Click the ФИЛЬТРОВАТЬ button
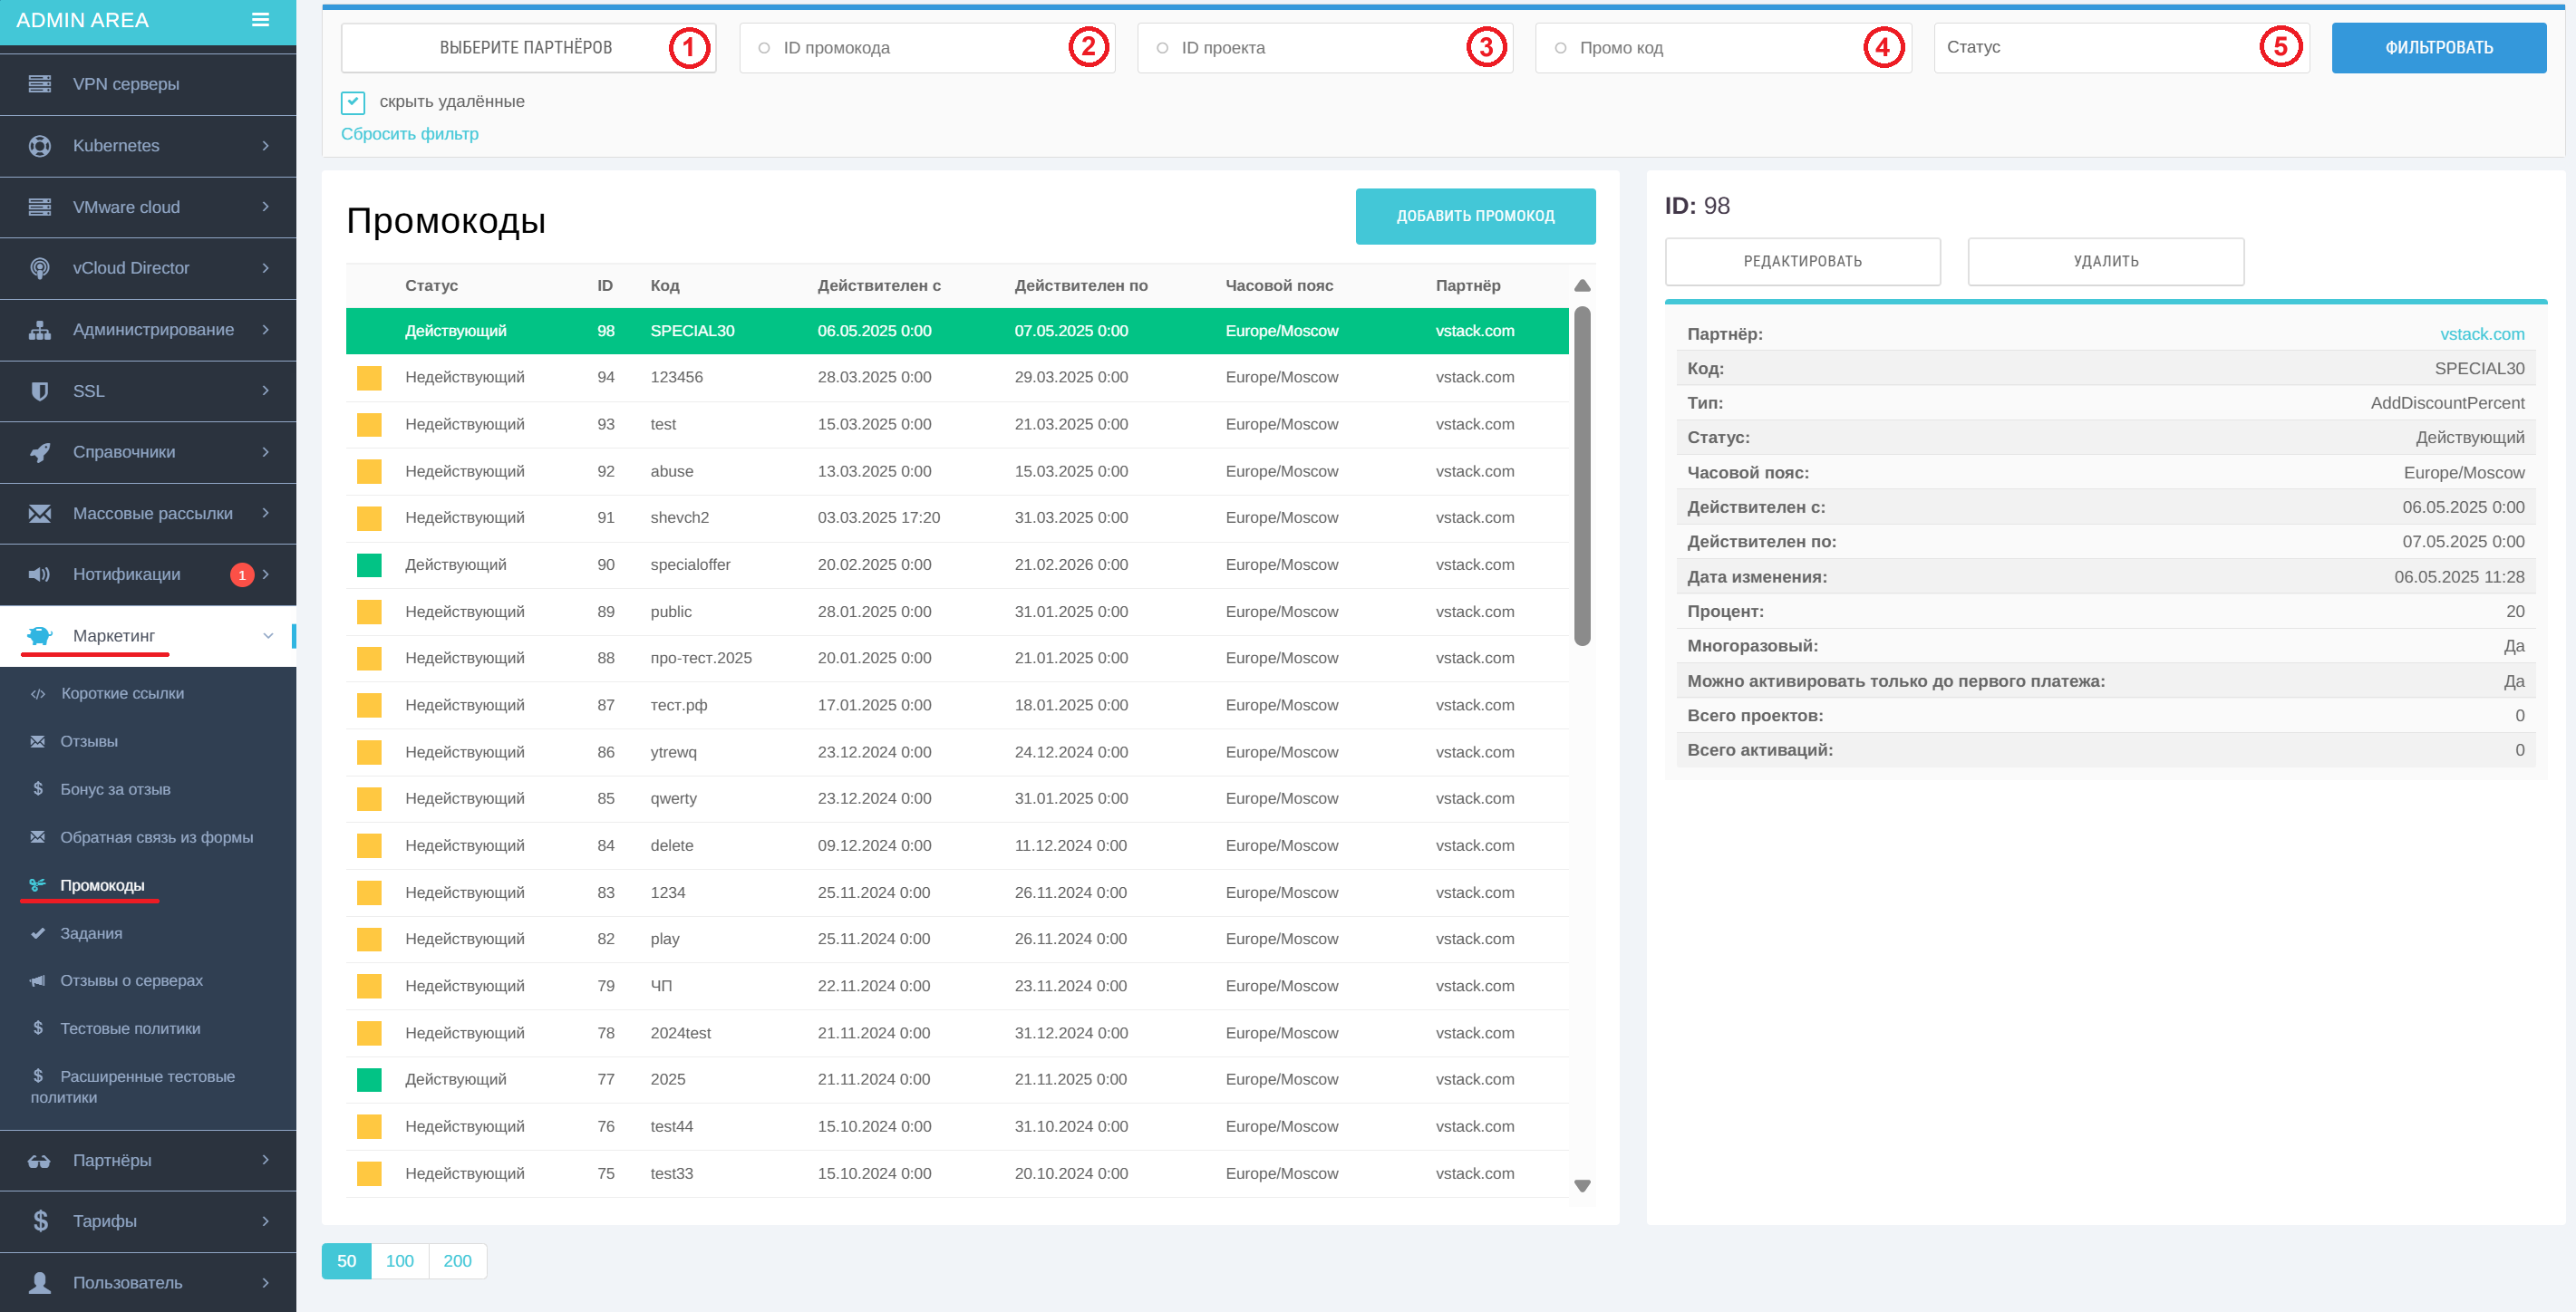2576x1312 pixels. point(2438,48)
